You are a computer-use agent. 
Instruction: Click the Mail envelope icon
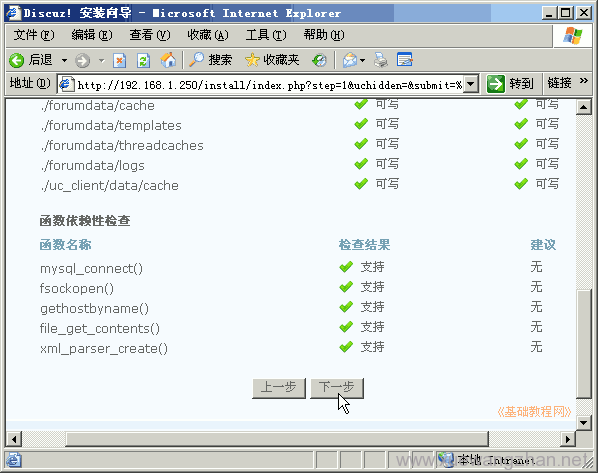350,60
